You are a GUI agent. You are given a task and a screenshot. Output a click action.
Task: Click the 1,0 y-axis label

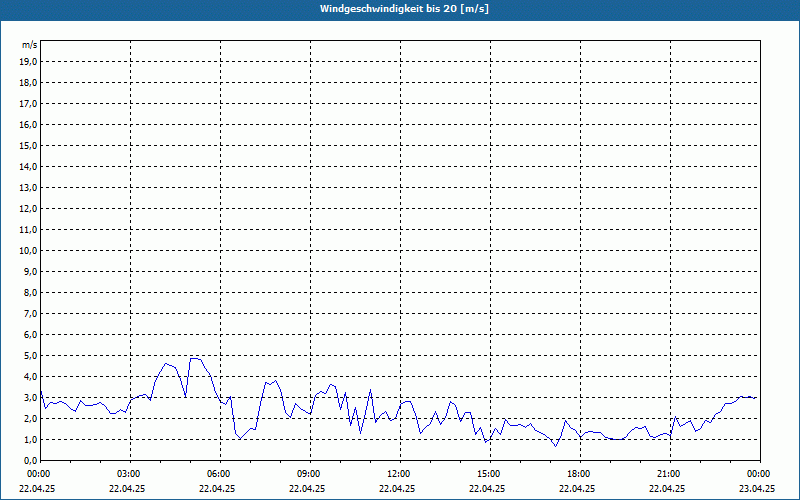point(30,440)
